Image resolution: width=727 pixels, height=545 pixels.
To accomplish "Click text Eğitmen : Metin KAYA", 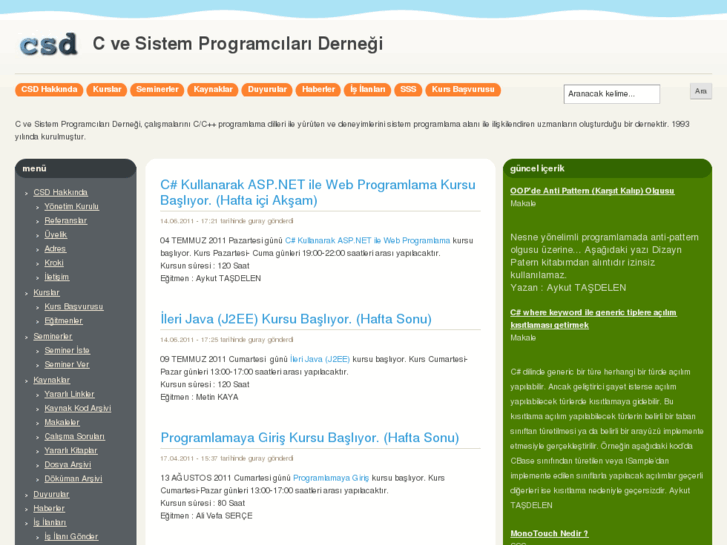I will [x=199, y=398].
